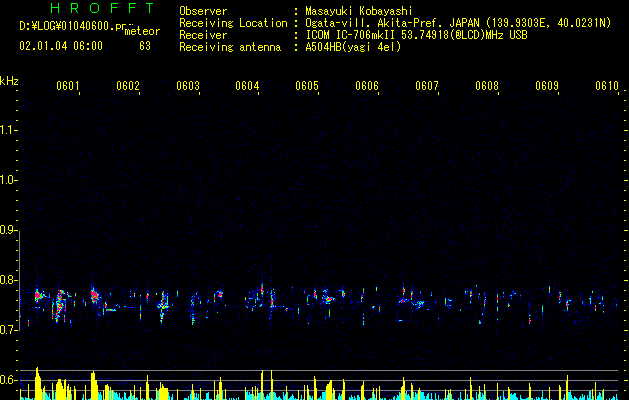The image size is (629, 400).
Task: Click the Ogata-vill. Akita-Pref. receiving location value
Action: [458, 23]
